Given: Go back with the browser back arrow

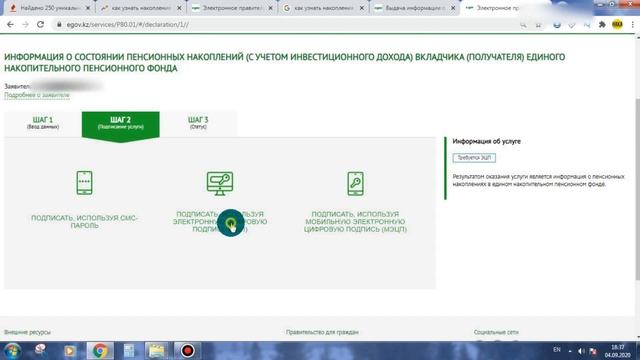Looking at the screenshot, I should tap(10, 24).
